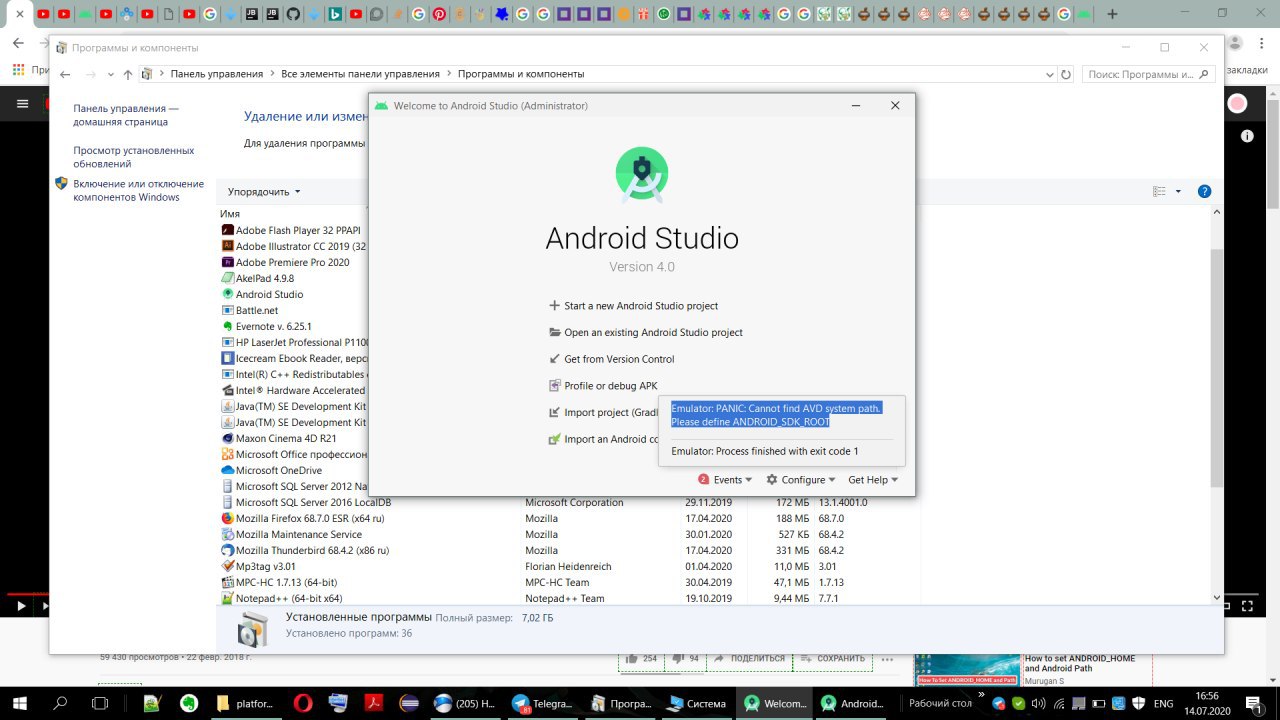Click Панель управления breadcrumb segment
The height and width of the screenshot is (720, 1280).
(216, 74)
